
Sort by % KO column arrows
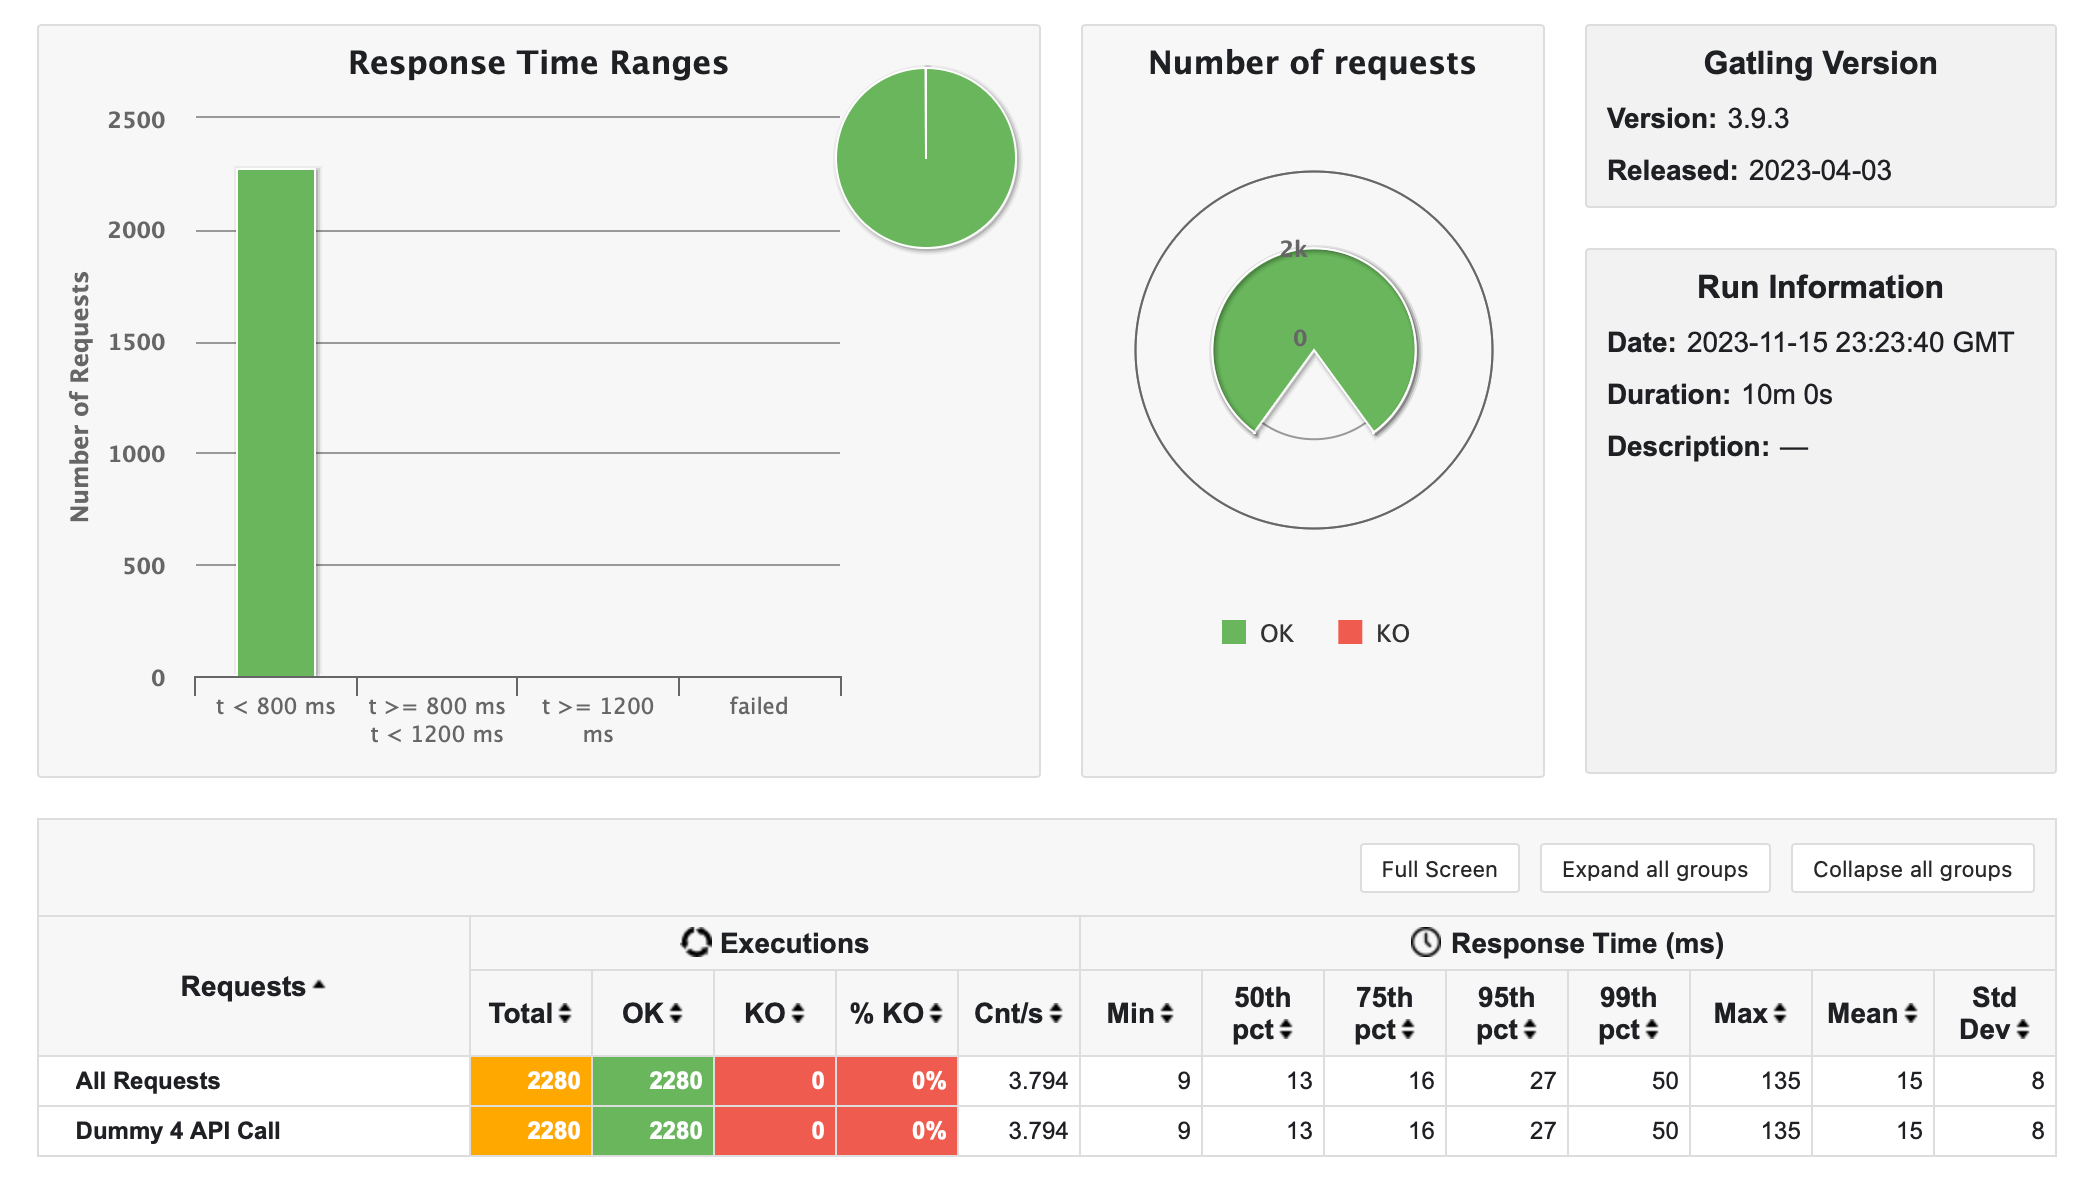[x=936, y=1014]
